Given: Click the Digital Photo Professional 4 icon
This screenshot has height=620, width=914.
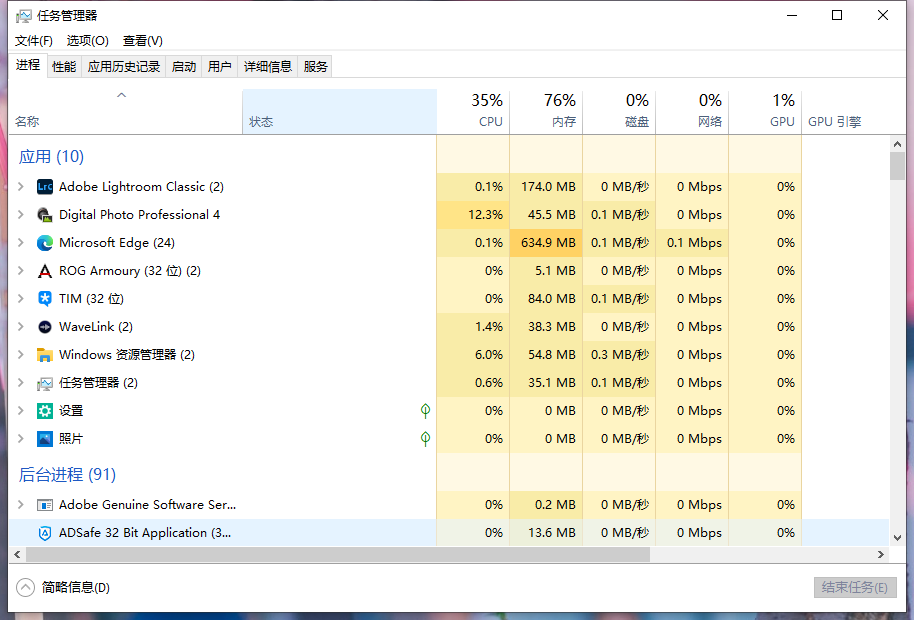Looking at the screenshot, I should 45,214.
